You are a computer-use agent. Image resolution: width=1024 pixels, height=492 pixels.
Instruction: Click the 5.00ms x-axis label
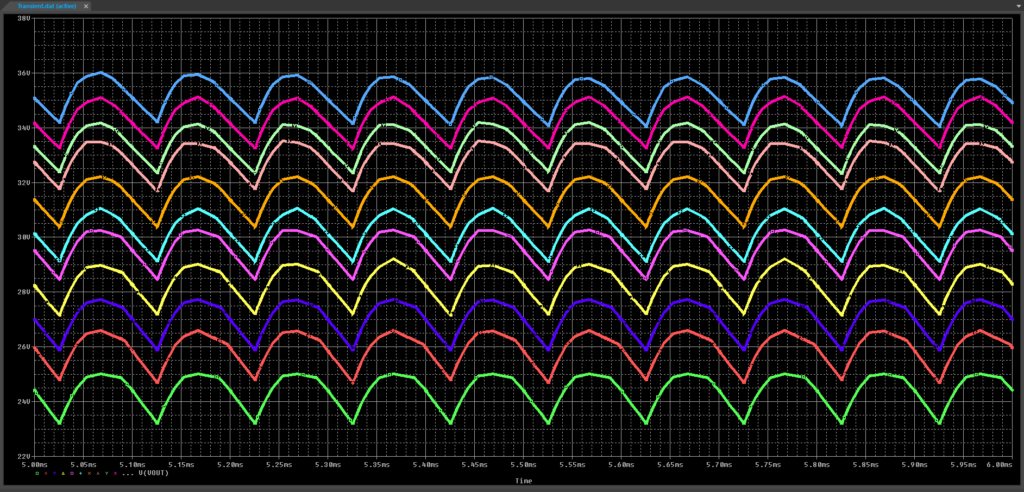click(35, 465)
